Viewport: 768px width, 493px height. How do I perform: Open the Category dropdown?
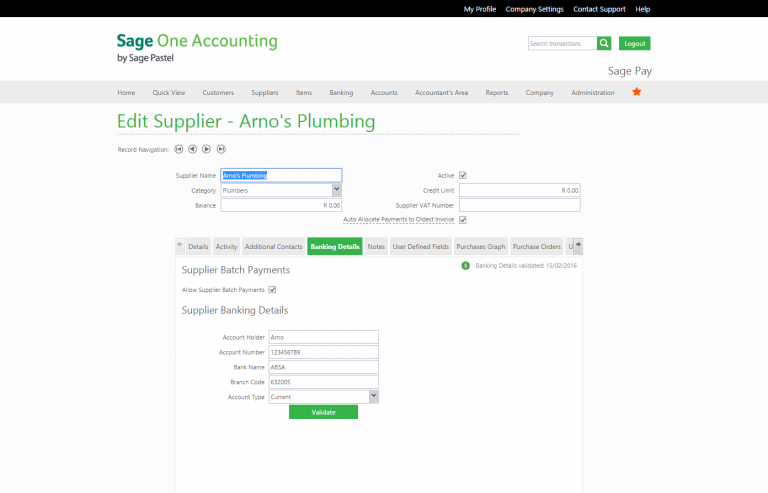[x=336, y=190]
